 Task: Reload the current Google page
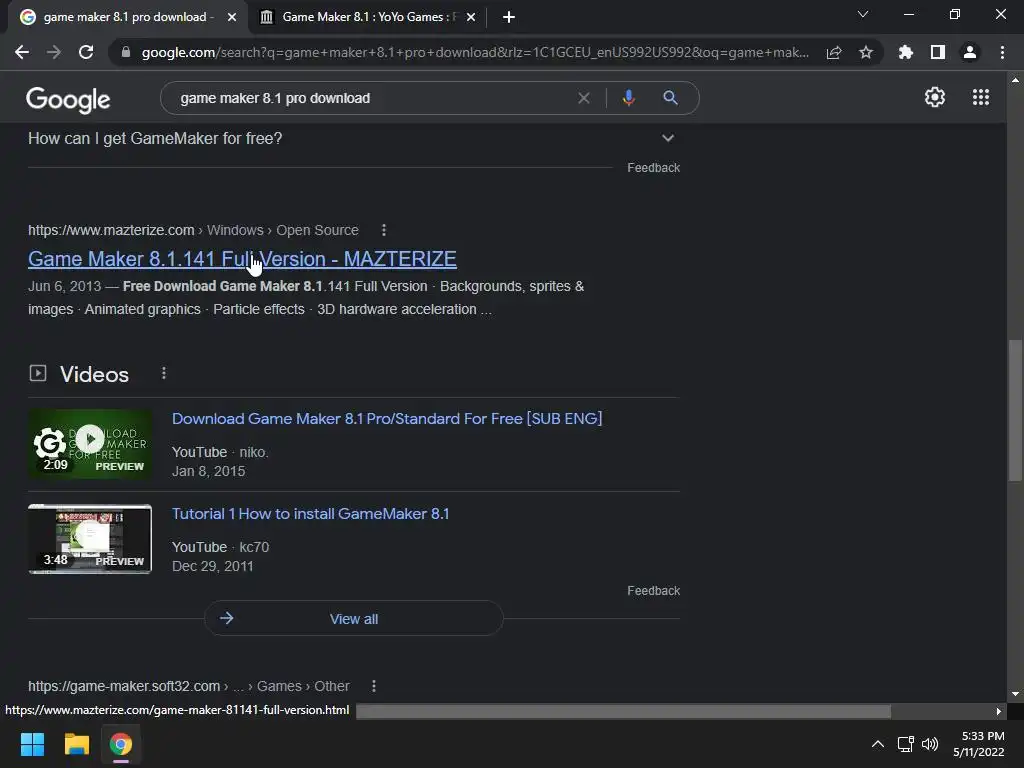[x=86, y=52]
